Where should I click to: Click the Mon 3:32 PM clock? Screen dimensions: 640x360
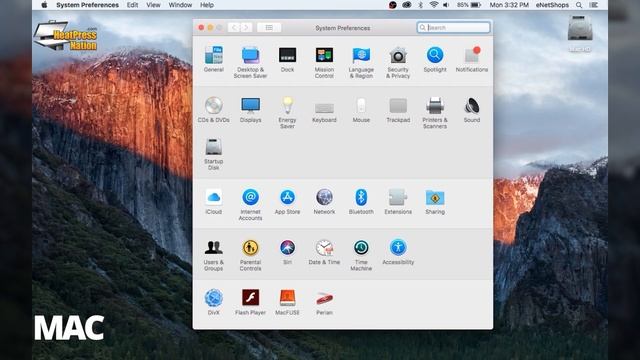point(509,5)
